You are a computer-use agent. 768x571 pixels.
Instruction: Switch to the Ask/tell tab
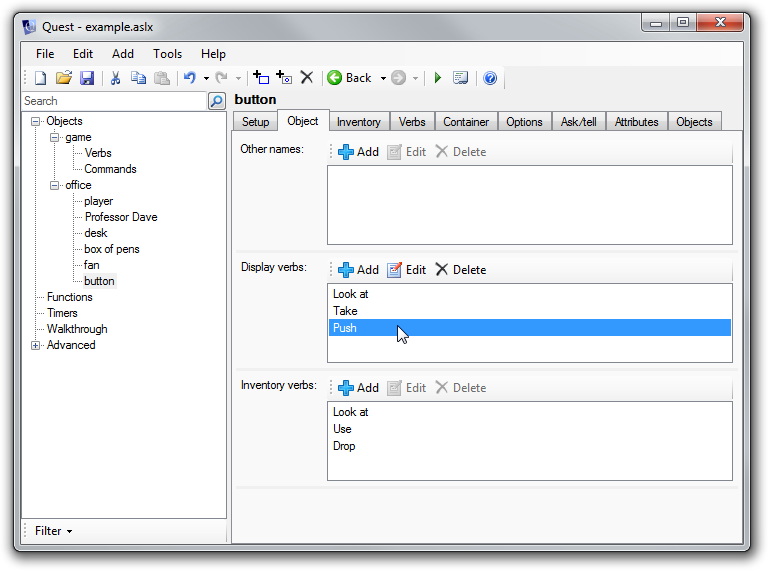point(578,122)
